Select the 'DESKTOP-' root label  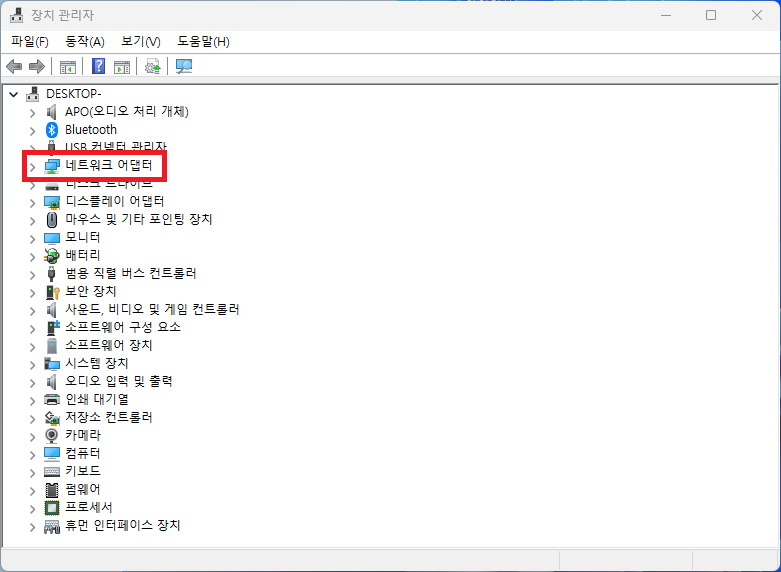pyautogui.click(x=74, y=94)
